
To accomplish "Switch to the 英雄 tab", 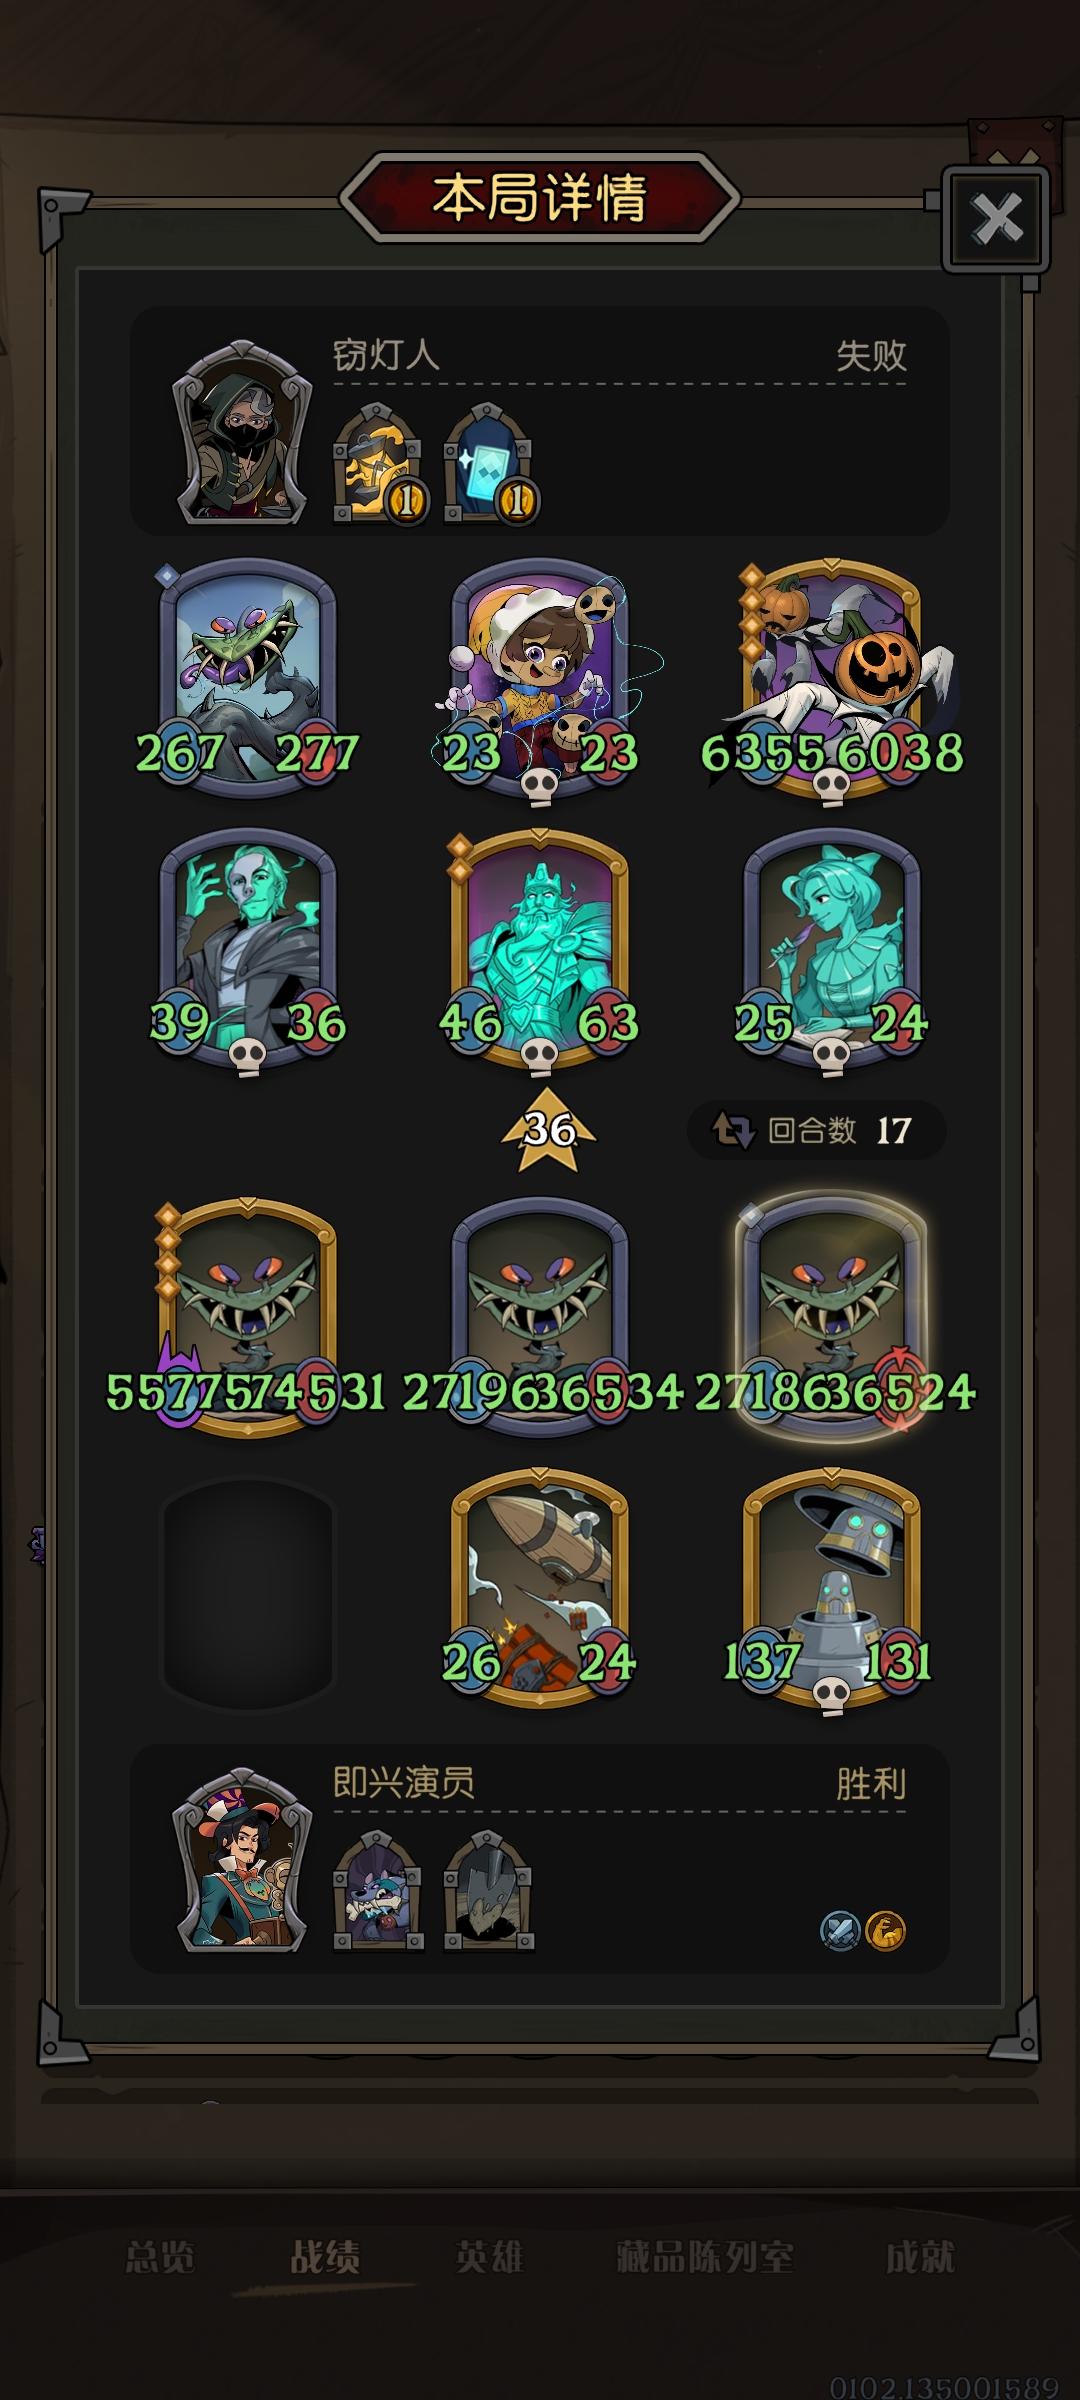I will (x=489, y=2257).
